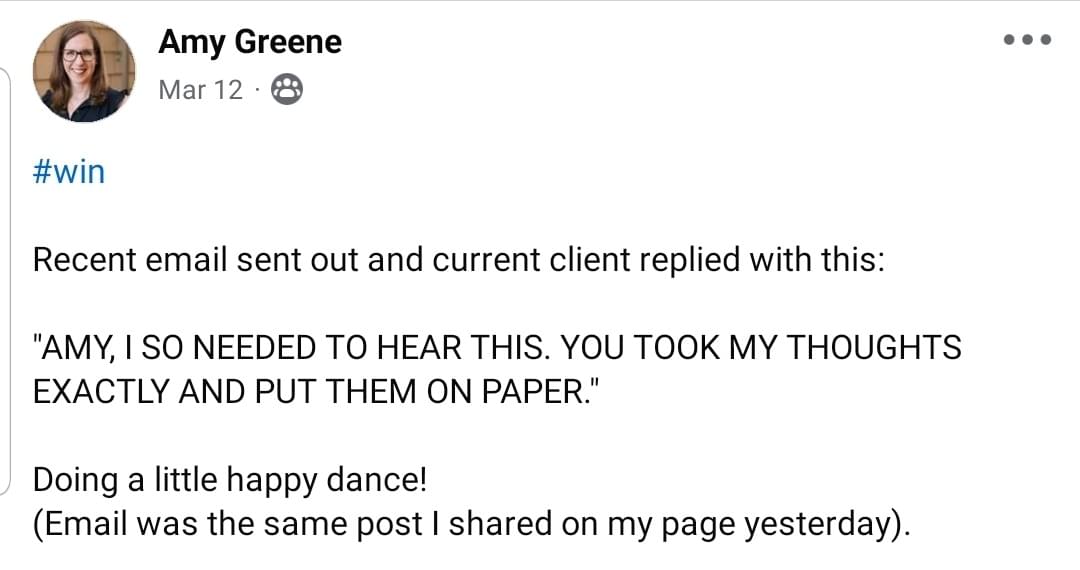Click the group audience icon beside Mar 12

[287, 89]
